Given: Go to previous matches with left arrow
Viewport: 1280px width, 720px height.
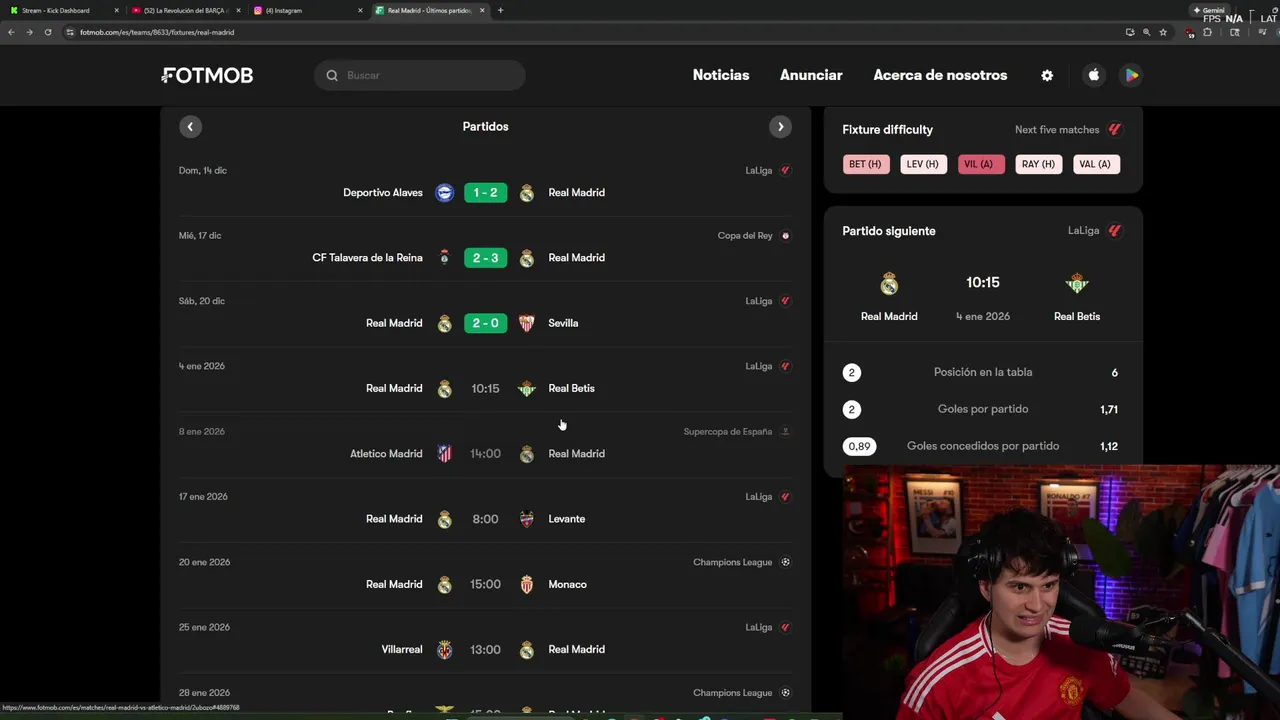Looking at the screenshot, I should 190,127.
